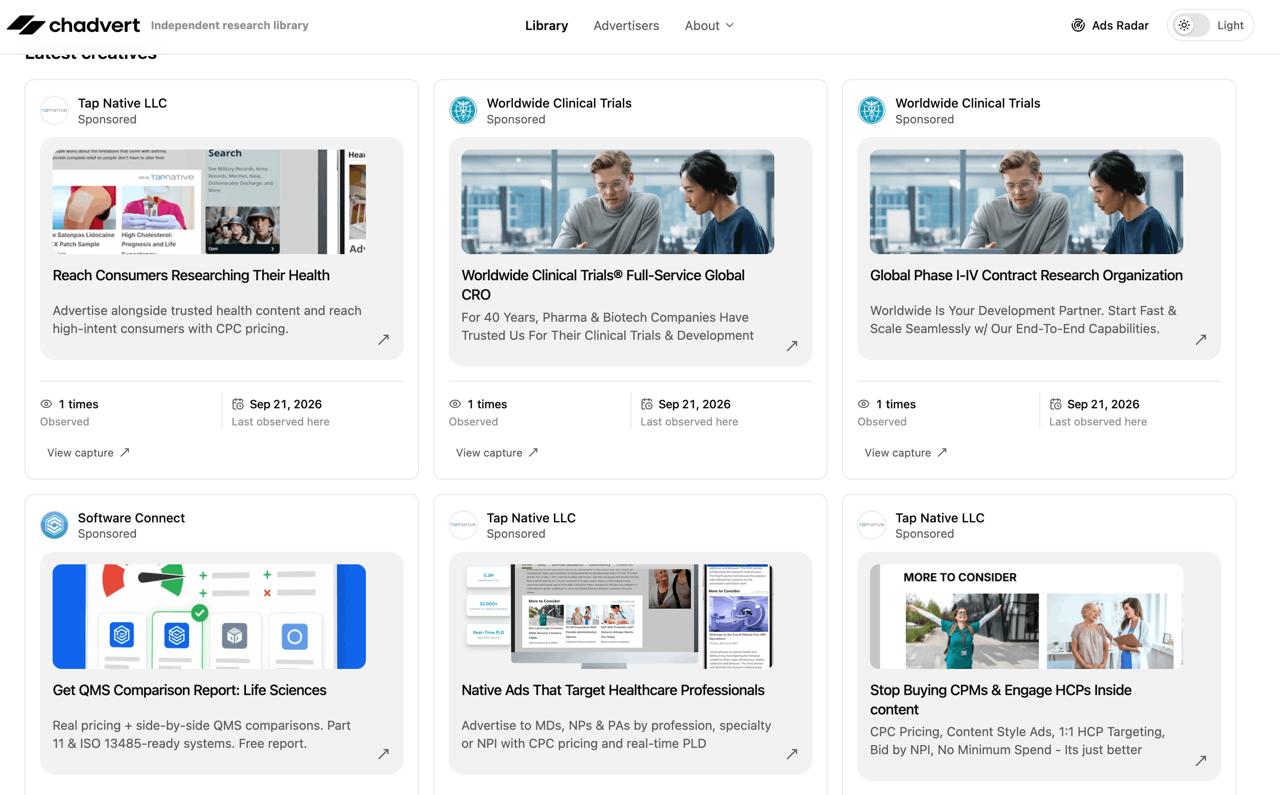Click Independent research library tagline
The height and width of the screenshot is (795, 1280).
(x=230, y=25)
